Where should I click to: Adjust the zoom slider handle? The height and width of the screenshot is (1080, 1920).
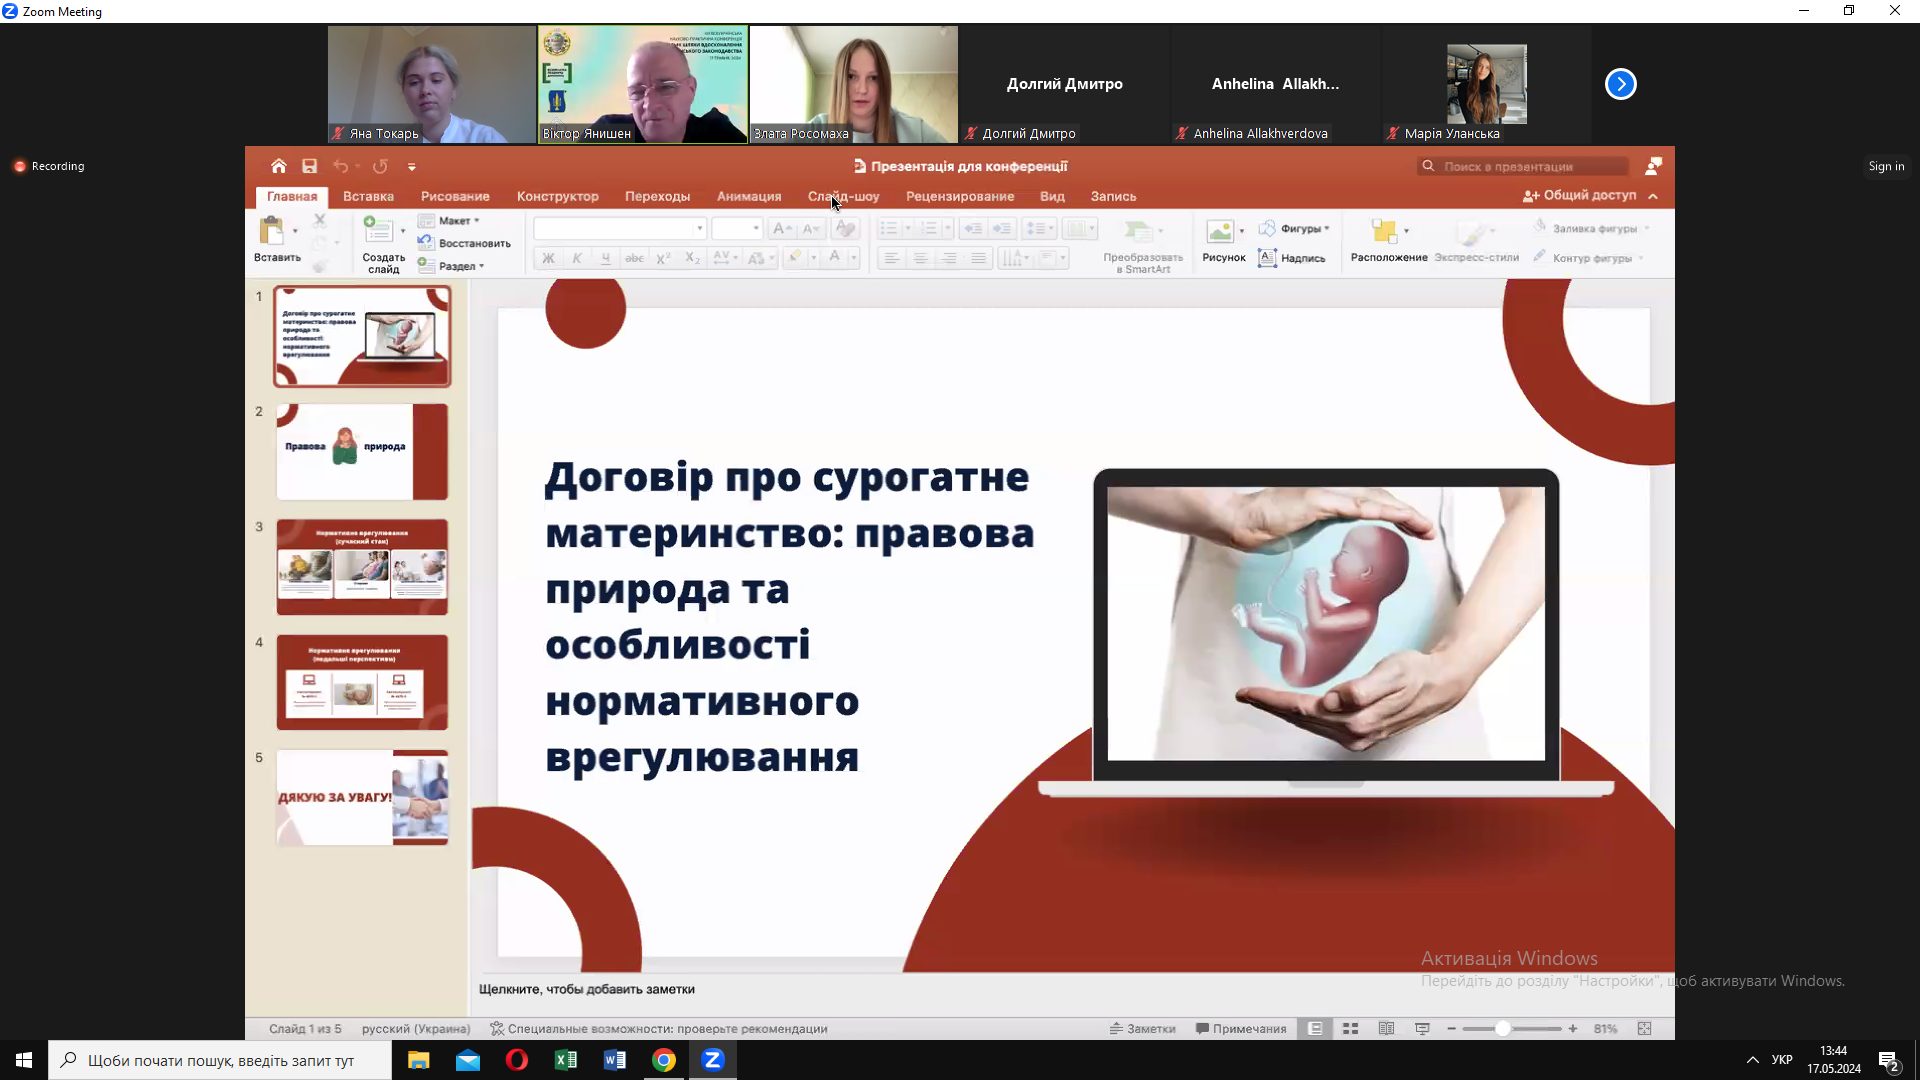coord(1502,1029)
